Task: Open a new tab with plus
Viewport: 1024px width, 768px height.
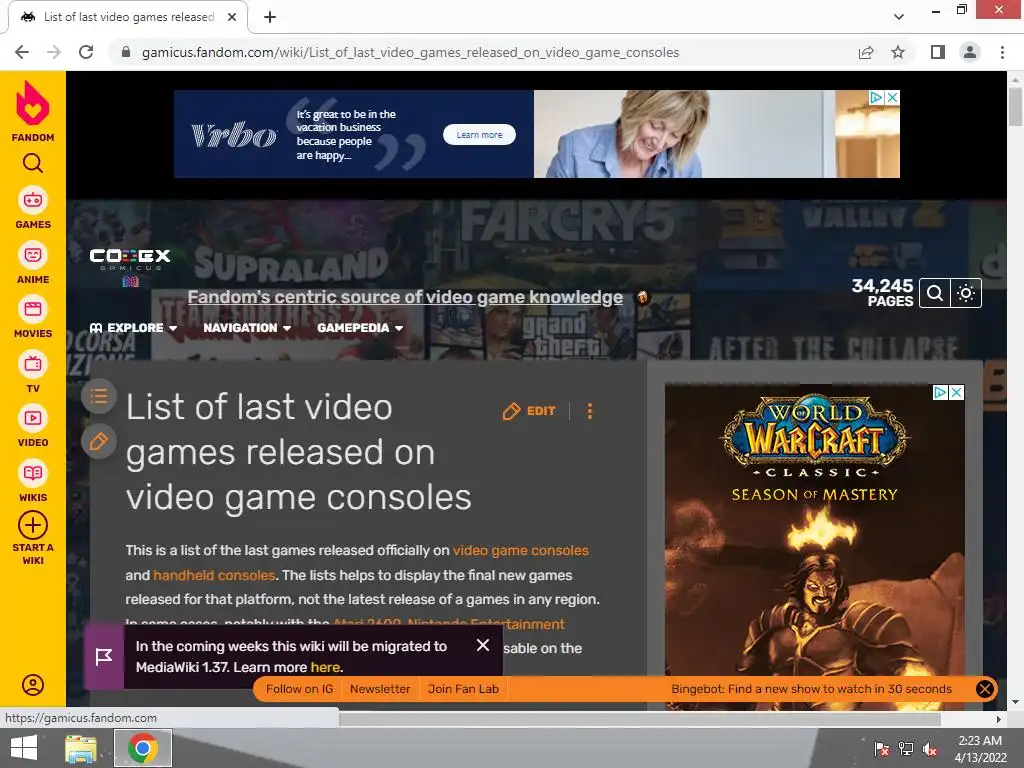Action: [270, 17]
